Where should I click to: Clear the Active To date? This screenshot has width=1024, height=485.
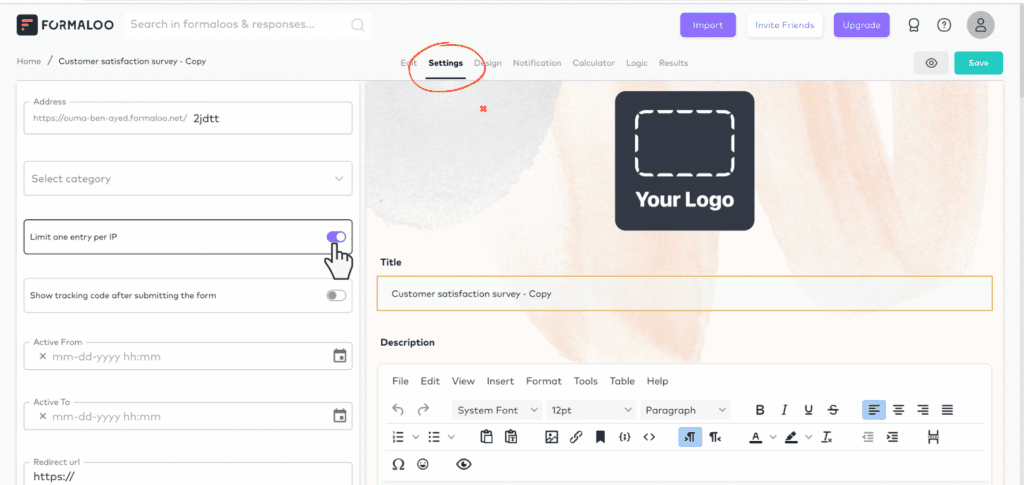42,416
